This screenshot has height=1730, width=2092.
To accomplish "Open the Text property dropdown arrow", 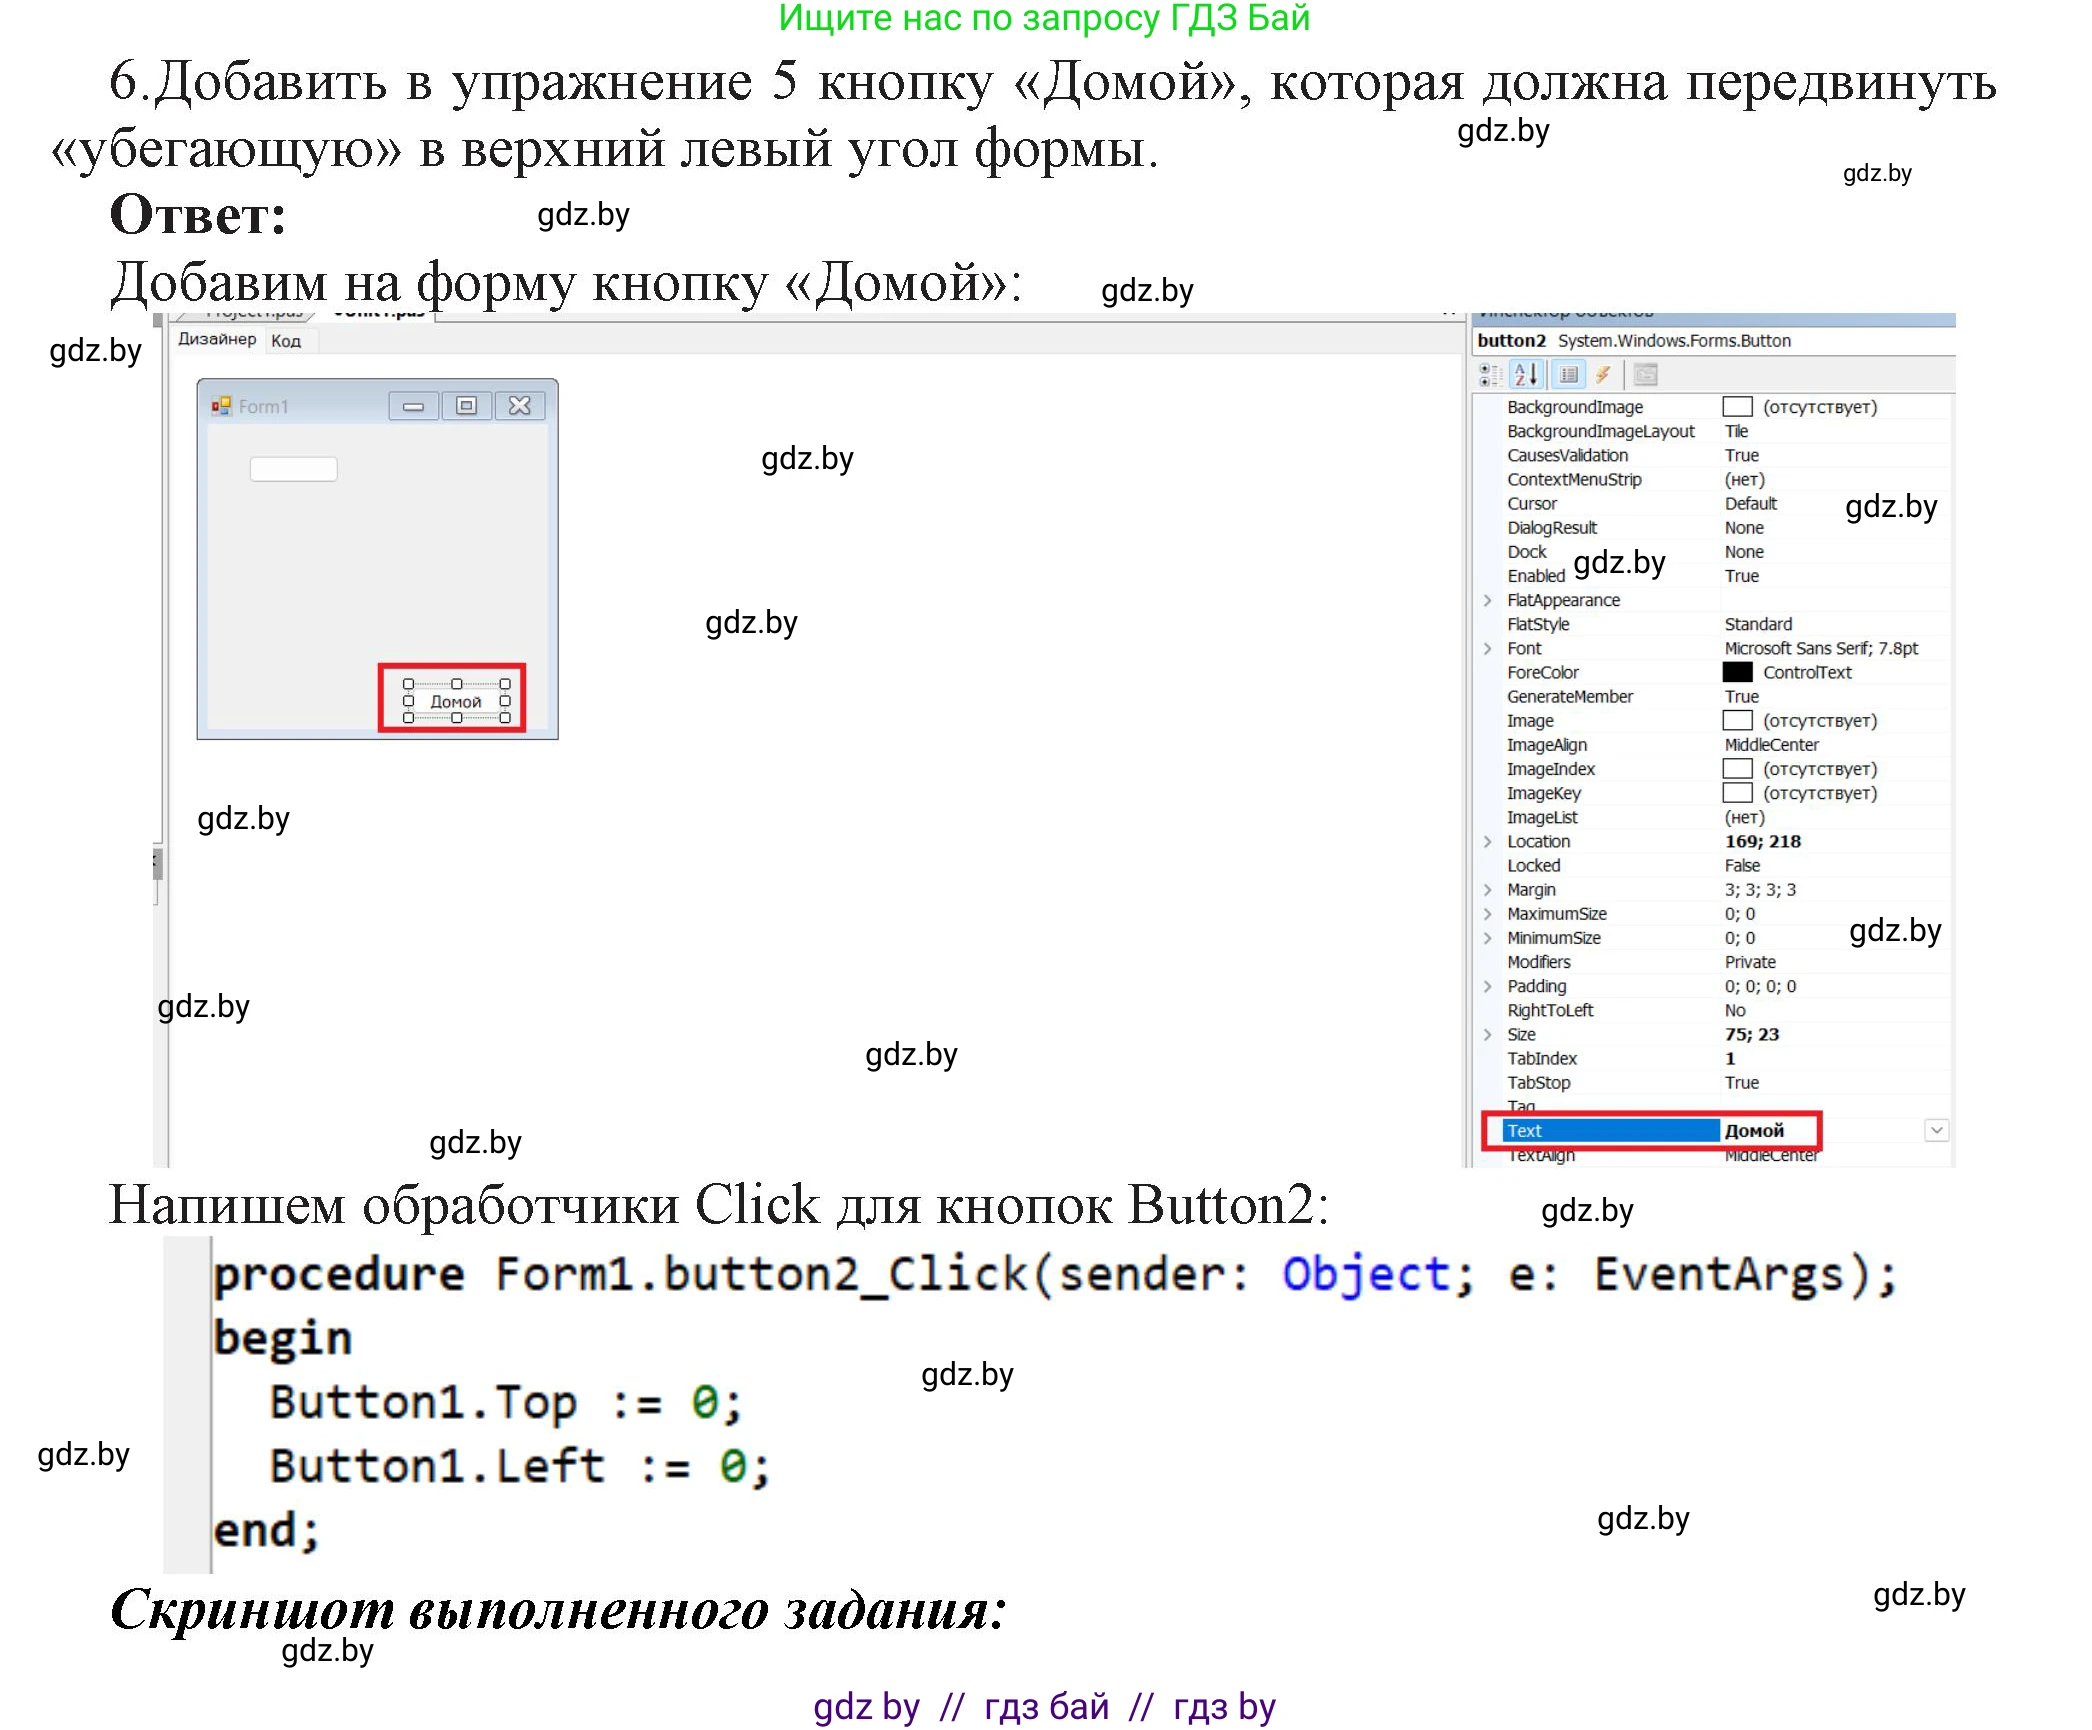I will 1936,1130.
